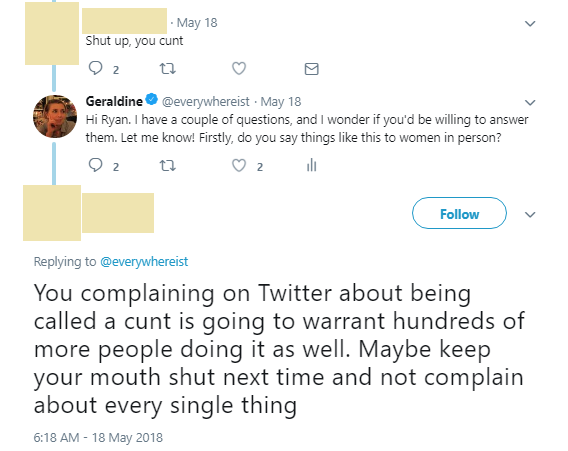The height and width of the screenshot is (451, 568).
Task: Click the Geraldine display name
Action: pos(114,101)
